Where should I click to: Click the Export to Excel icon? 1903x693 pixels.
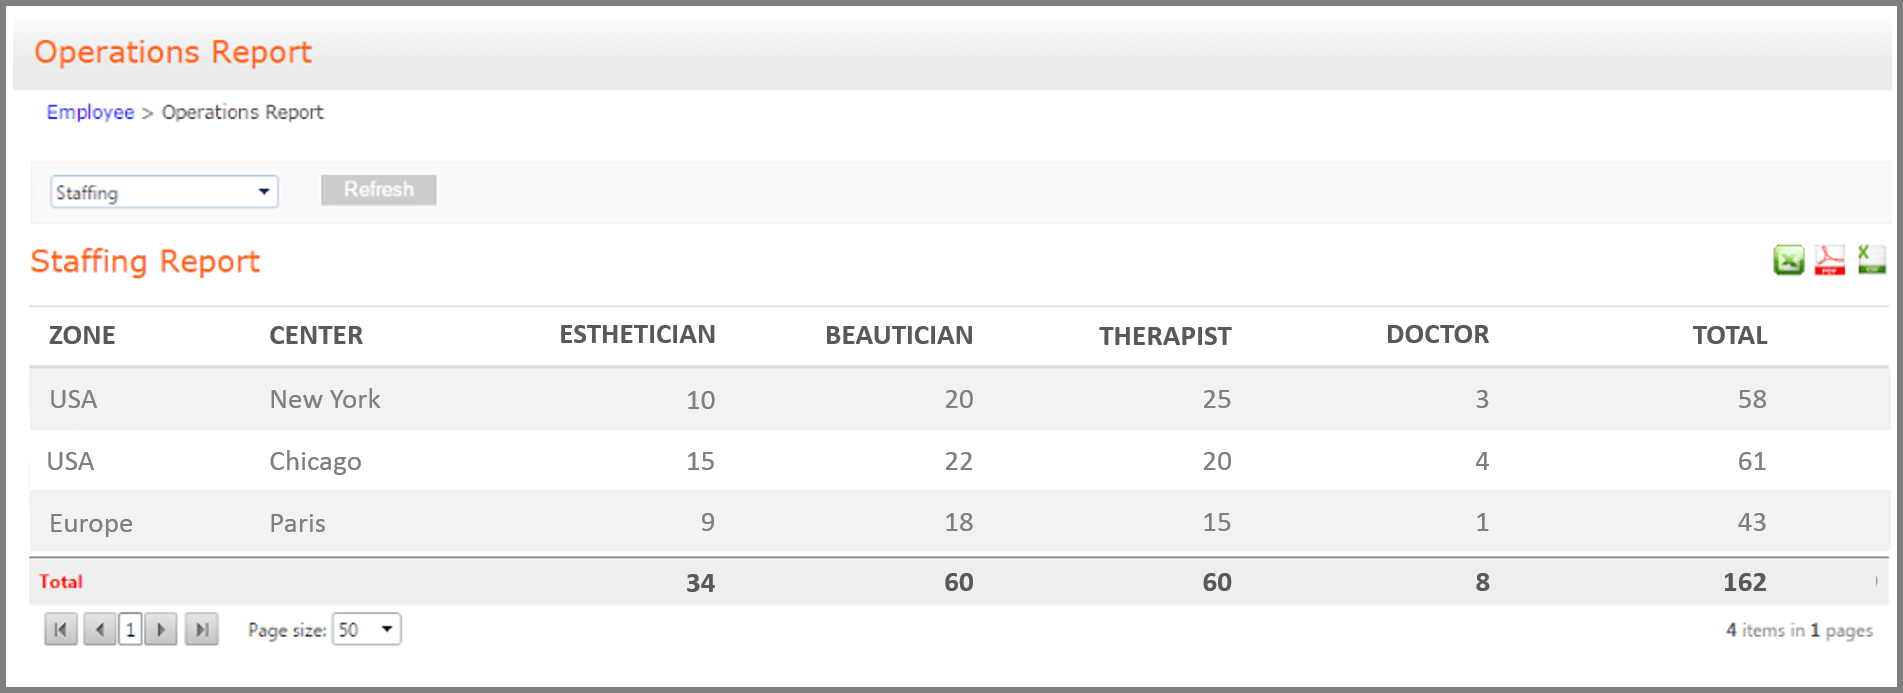pos(1787,260)
